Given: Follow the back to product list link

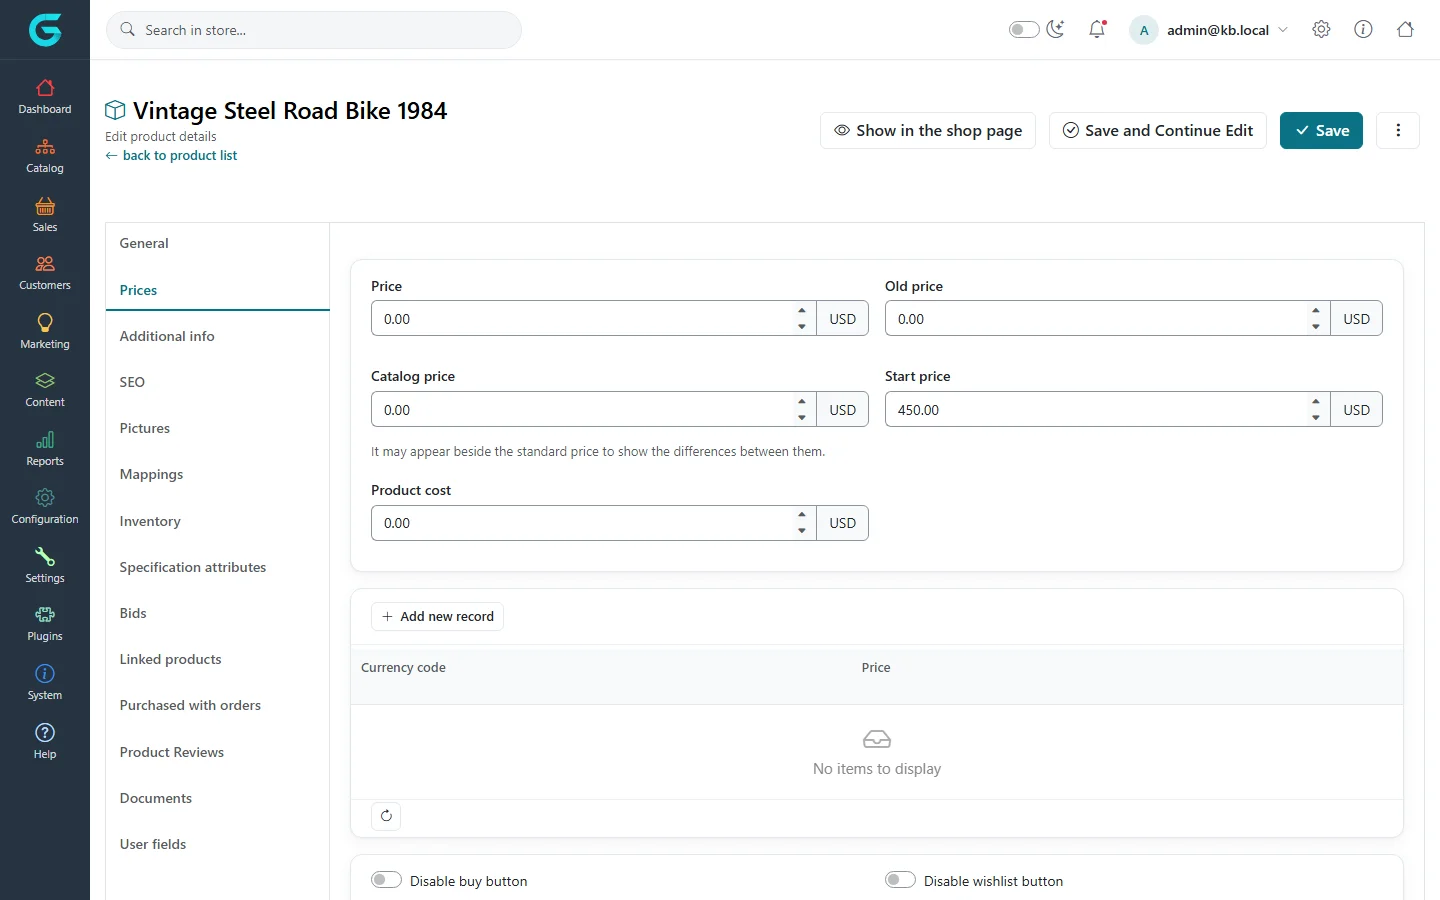Looking at the screenshot, I should (171, 155).
